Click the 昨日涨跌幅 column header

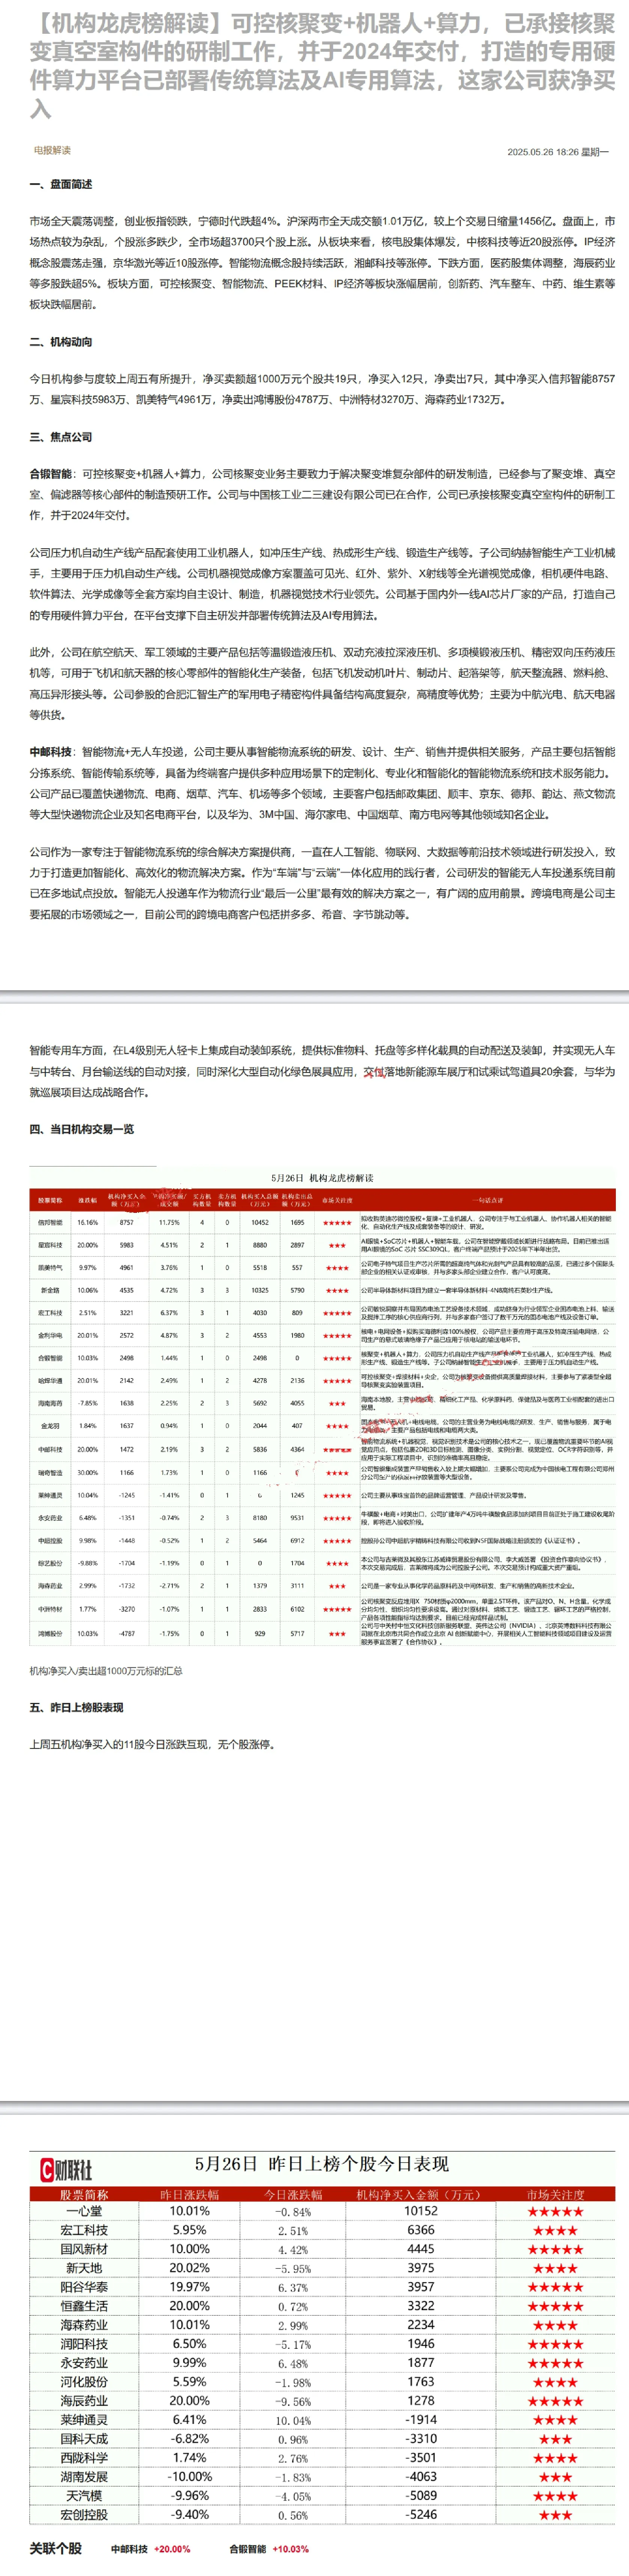pyautogui.click(x=190, y=2194)
